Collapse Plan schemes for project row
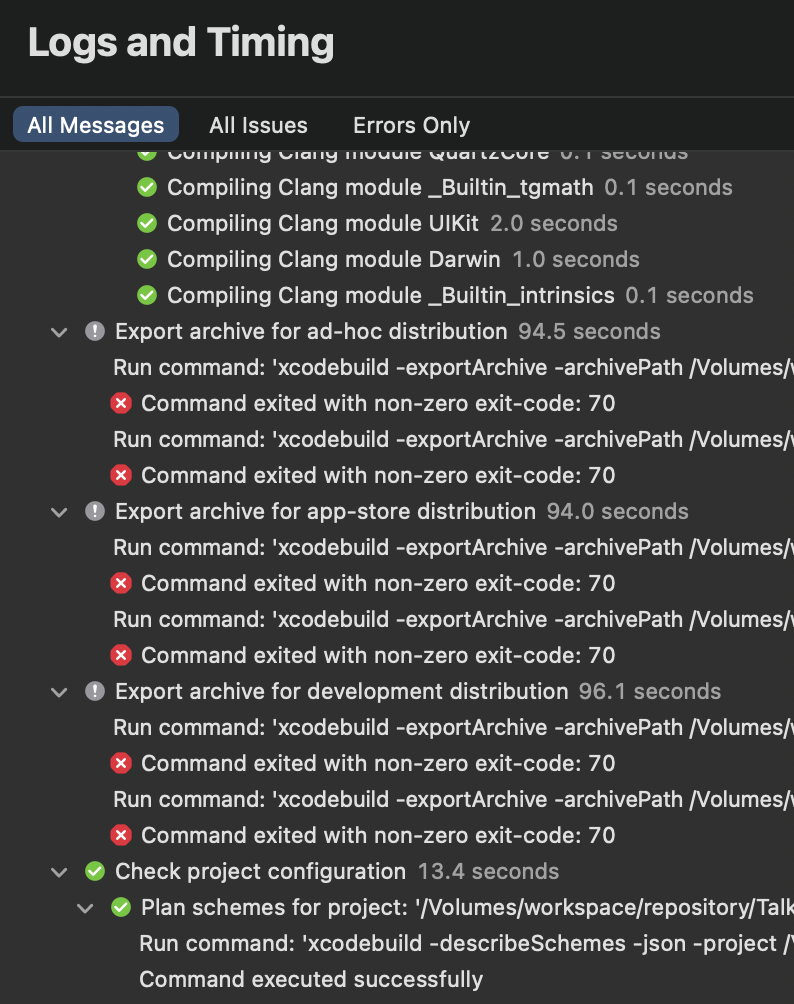Screen dimensions: 794x1004 click(86, 908)
